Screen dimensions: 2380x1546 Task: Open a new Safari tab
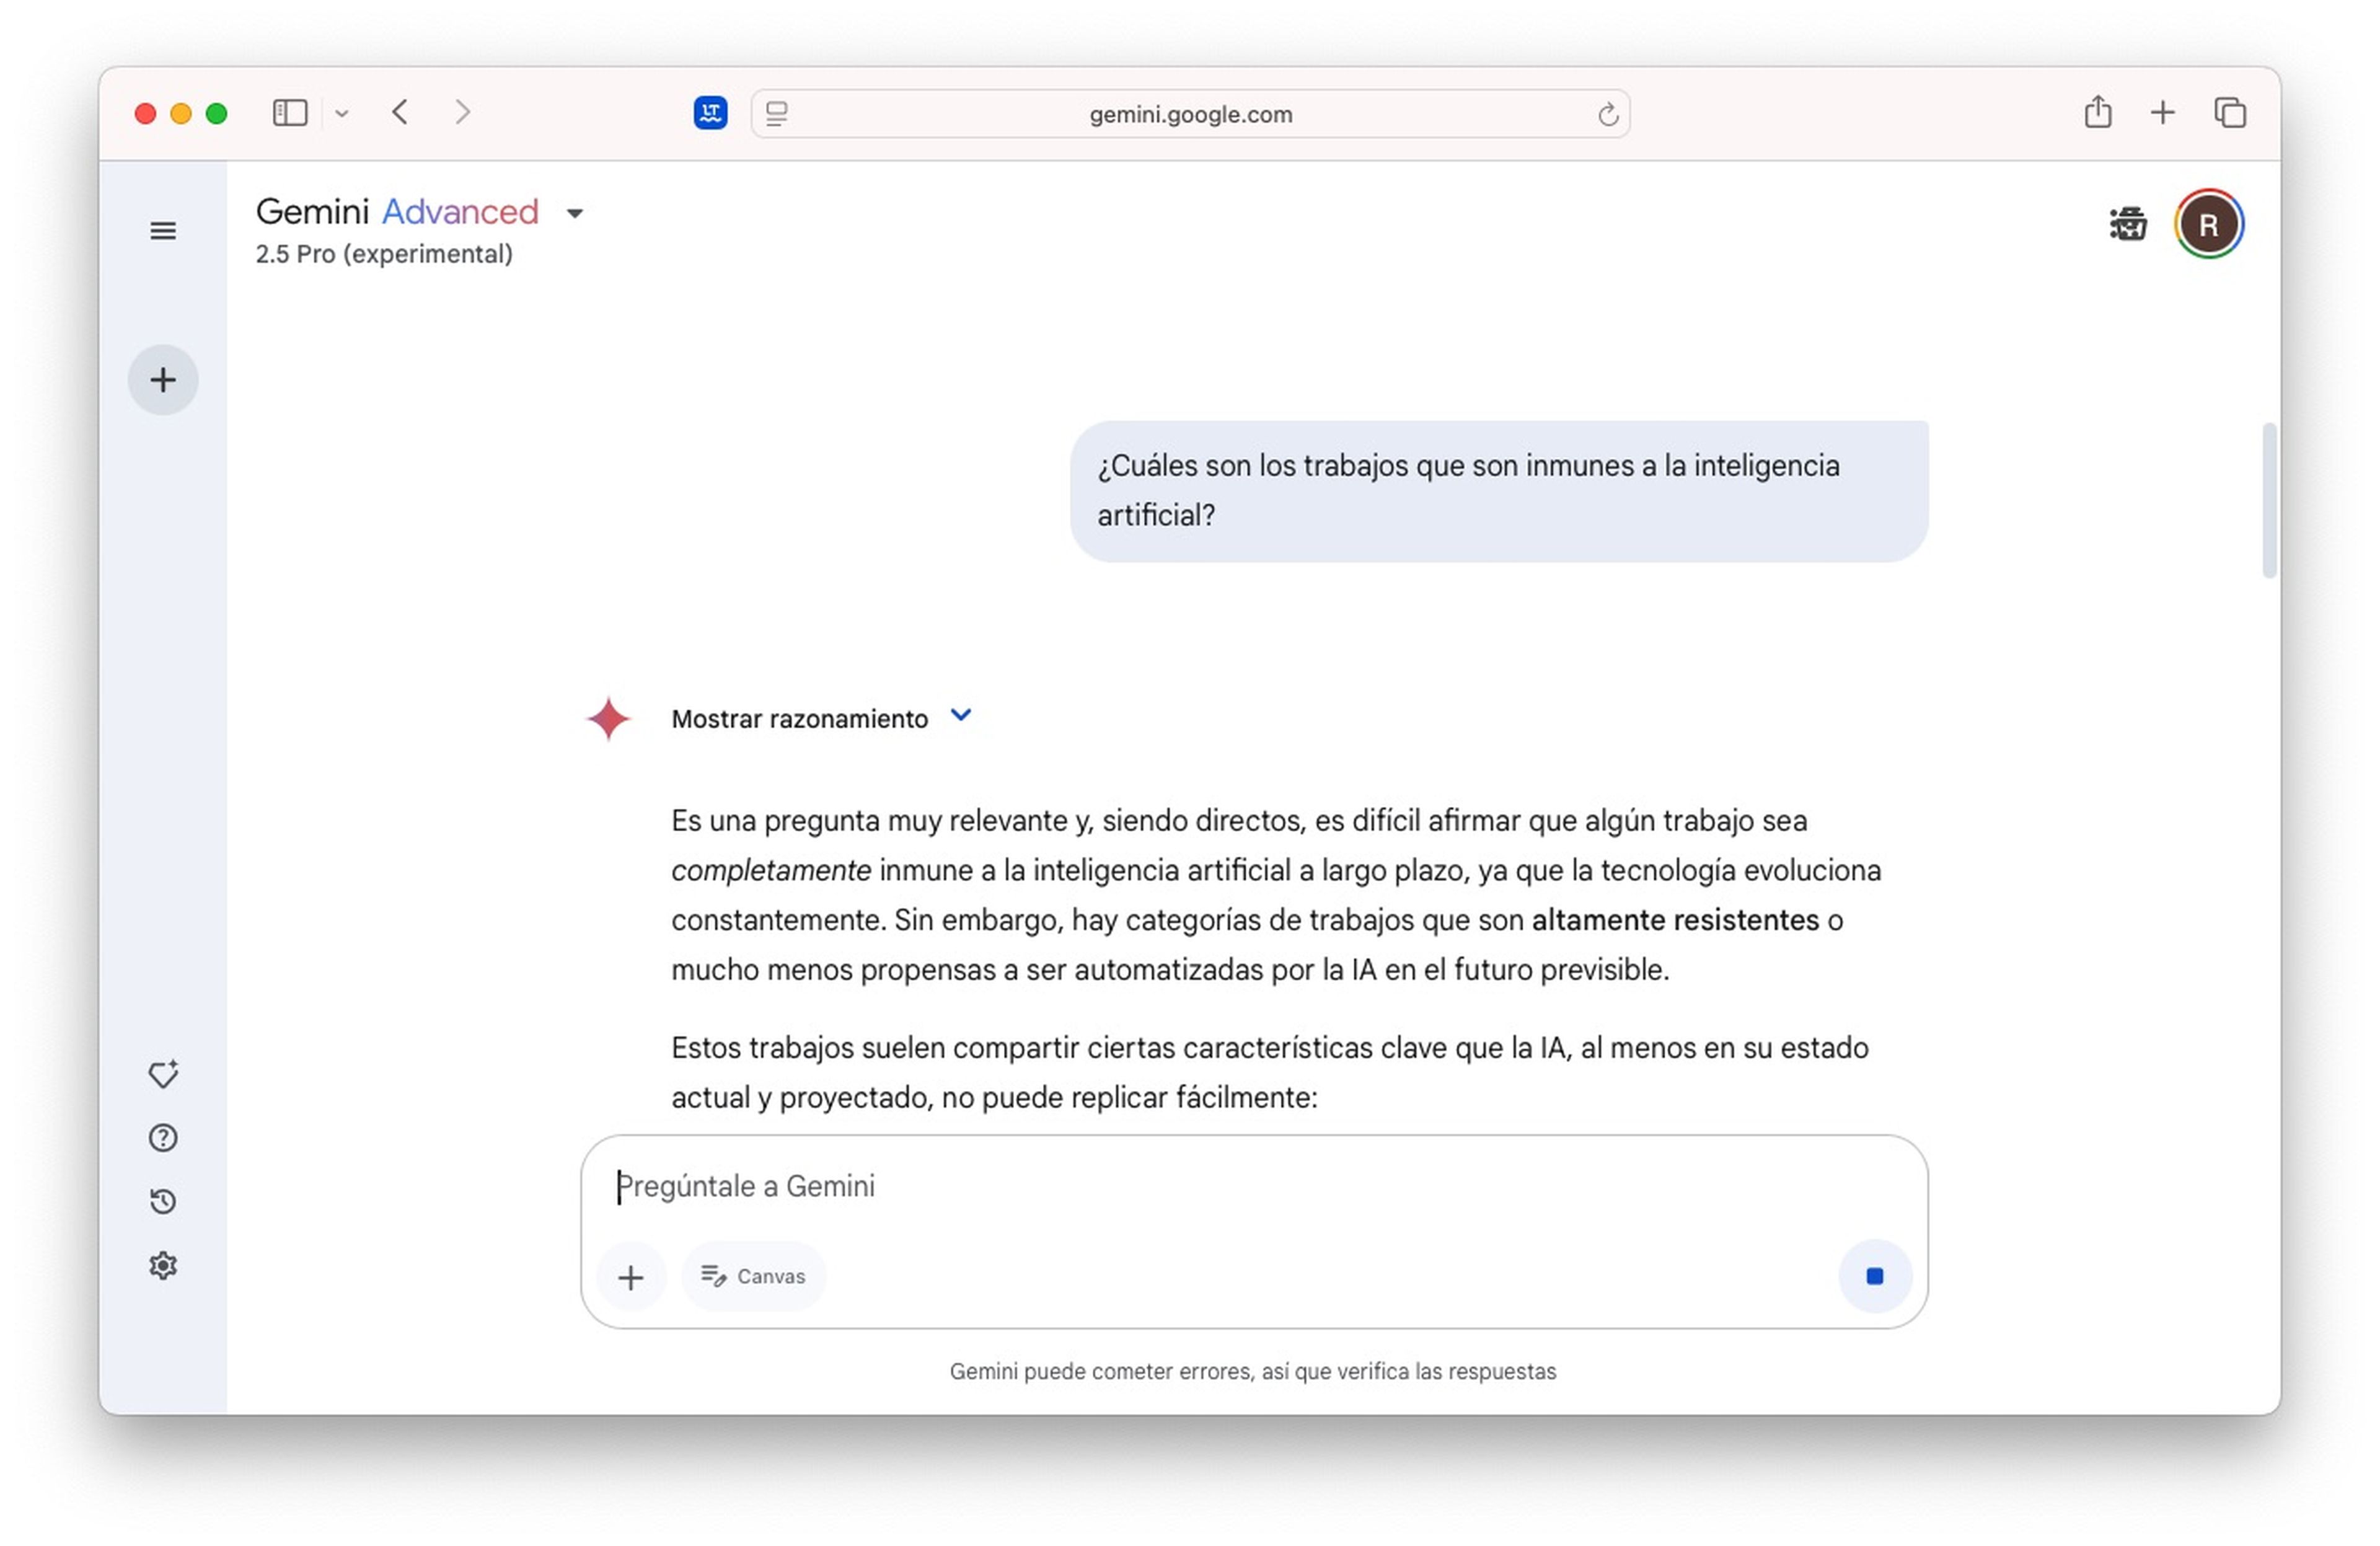(2163, 112)
